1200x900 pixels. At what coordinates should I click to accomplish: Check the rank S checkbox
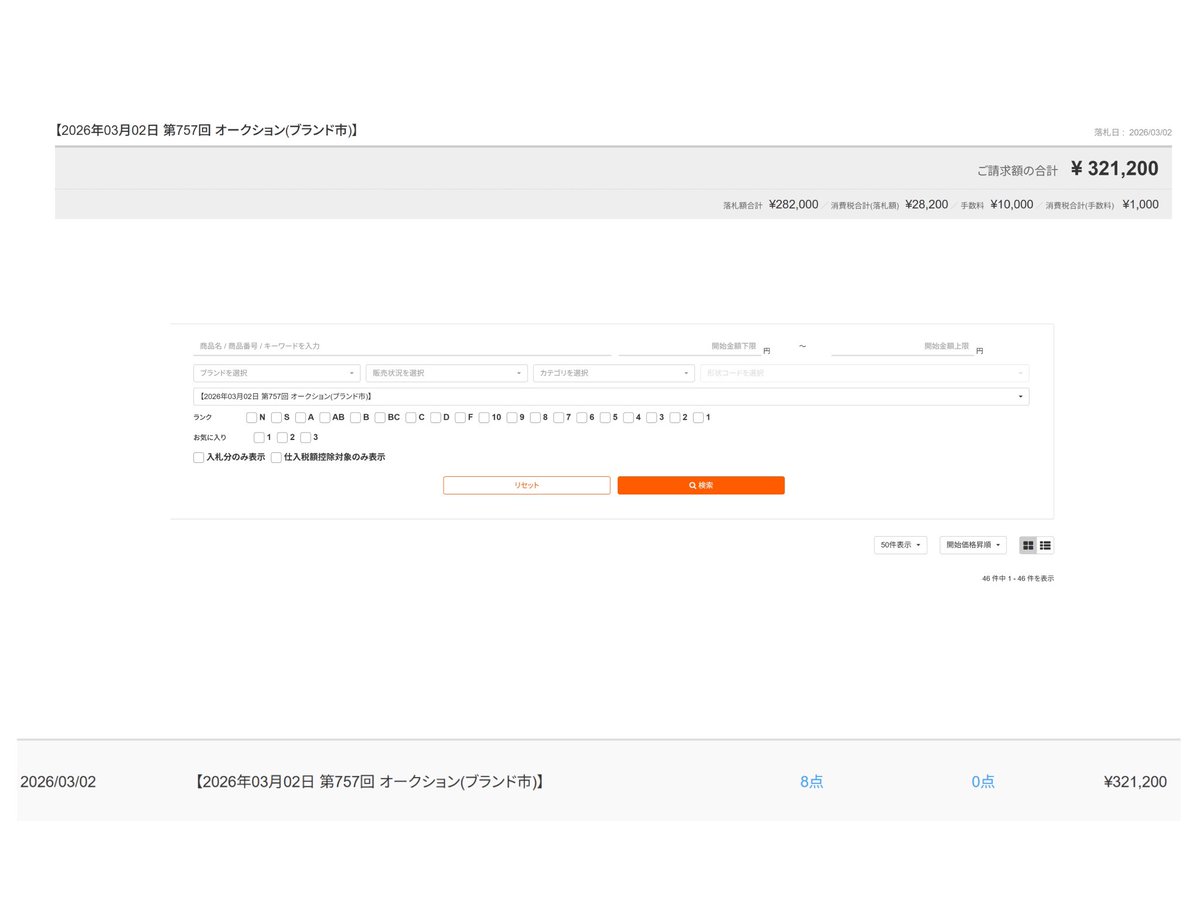(277, 417)
